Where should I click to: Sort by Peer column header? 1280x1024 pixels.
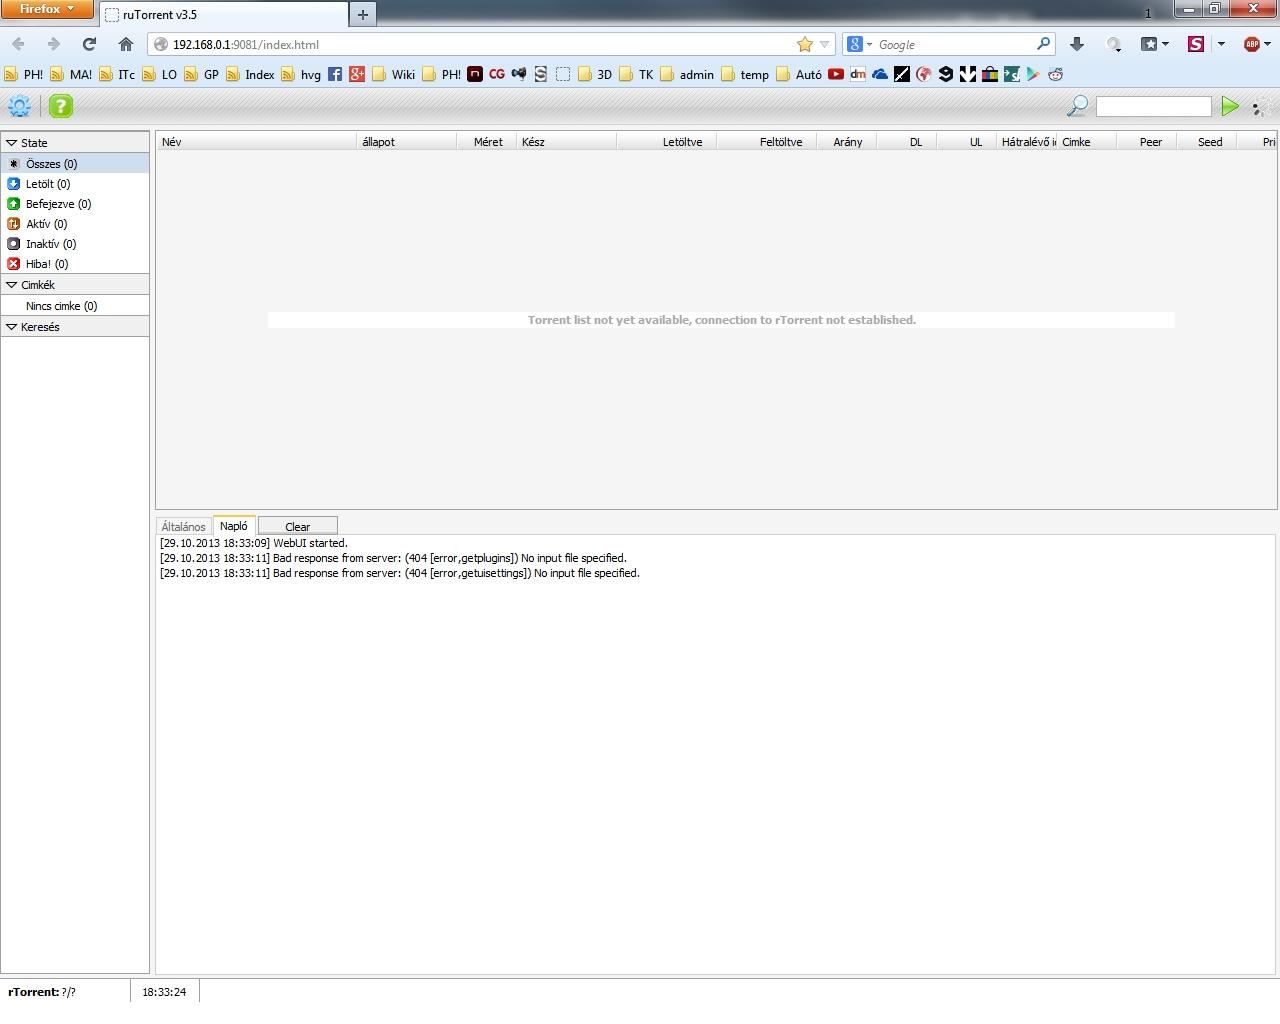point(1147,142)
